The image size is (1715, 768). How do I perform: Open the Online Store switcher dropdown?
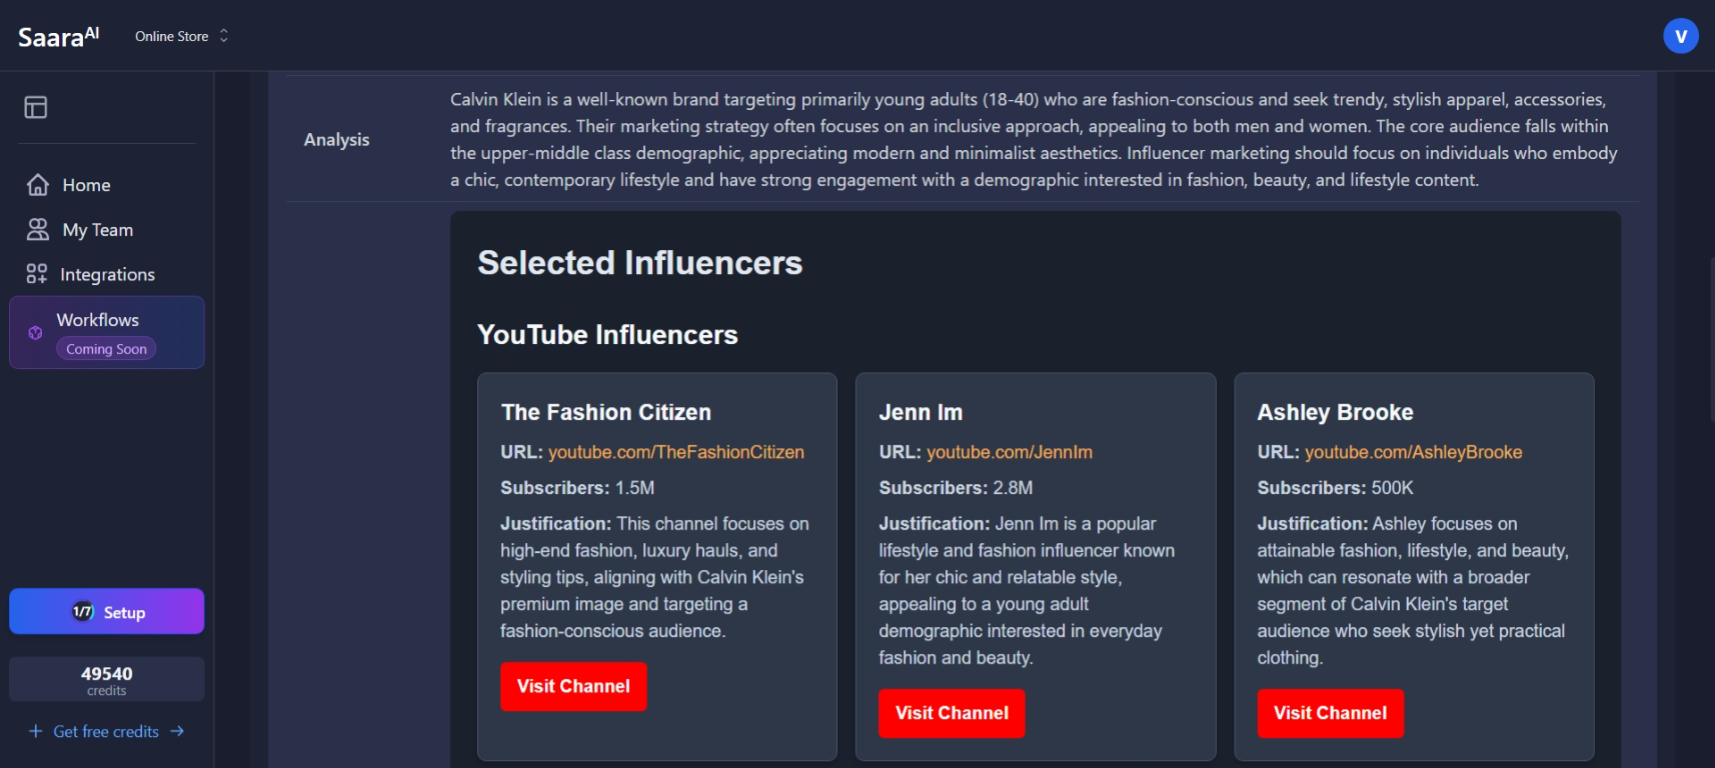click(x=181, y=36)
